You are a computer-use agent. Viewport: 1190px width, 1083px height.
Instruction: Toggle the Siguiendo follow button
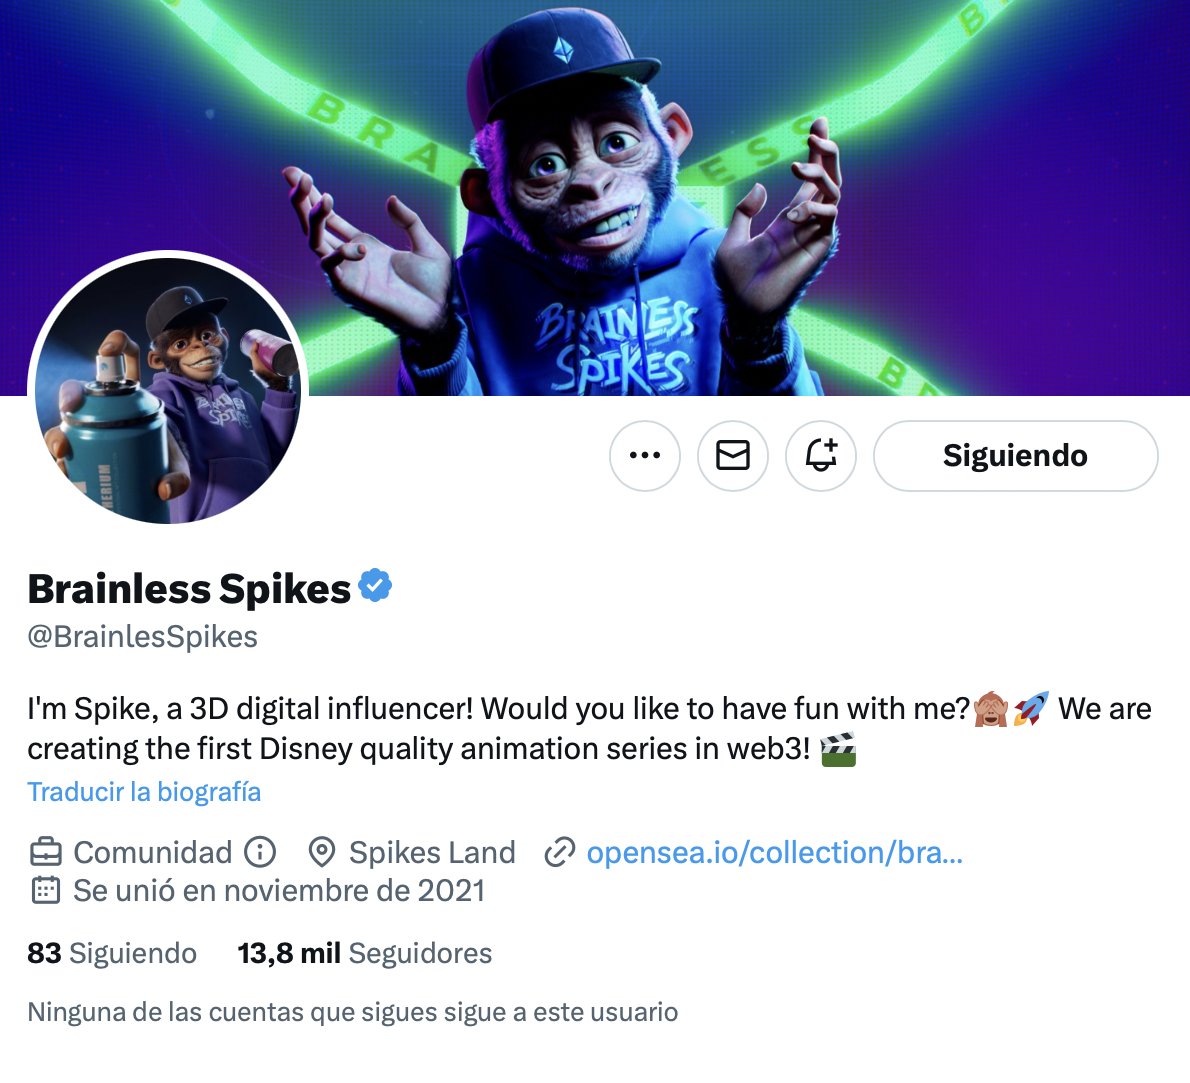point(1015,455)
